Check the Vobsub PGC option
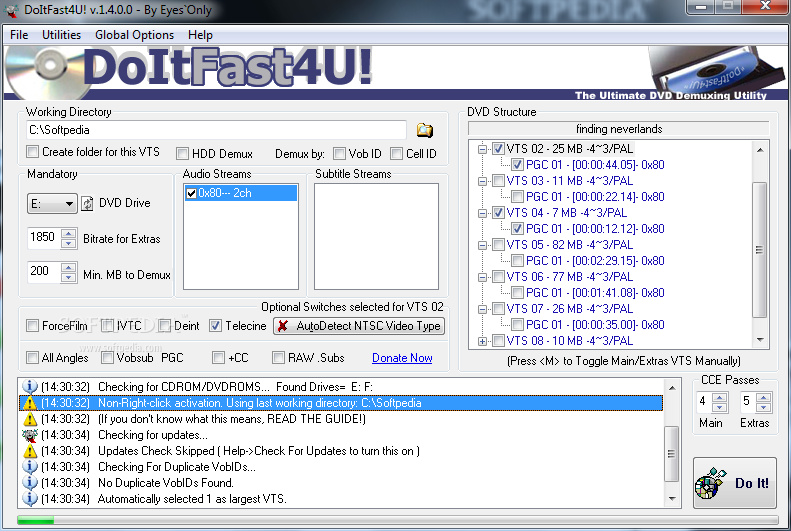Image resolution: width=791 pixels, height=531 pixels. (x=107, y=358)
